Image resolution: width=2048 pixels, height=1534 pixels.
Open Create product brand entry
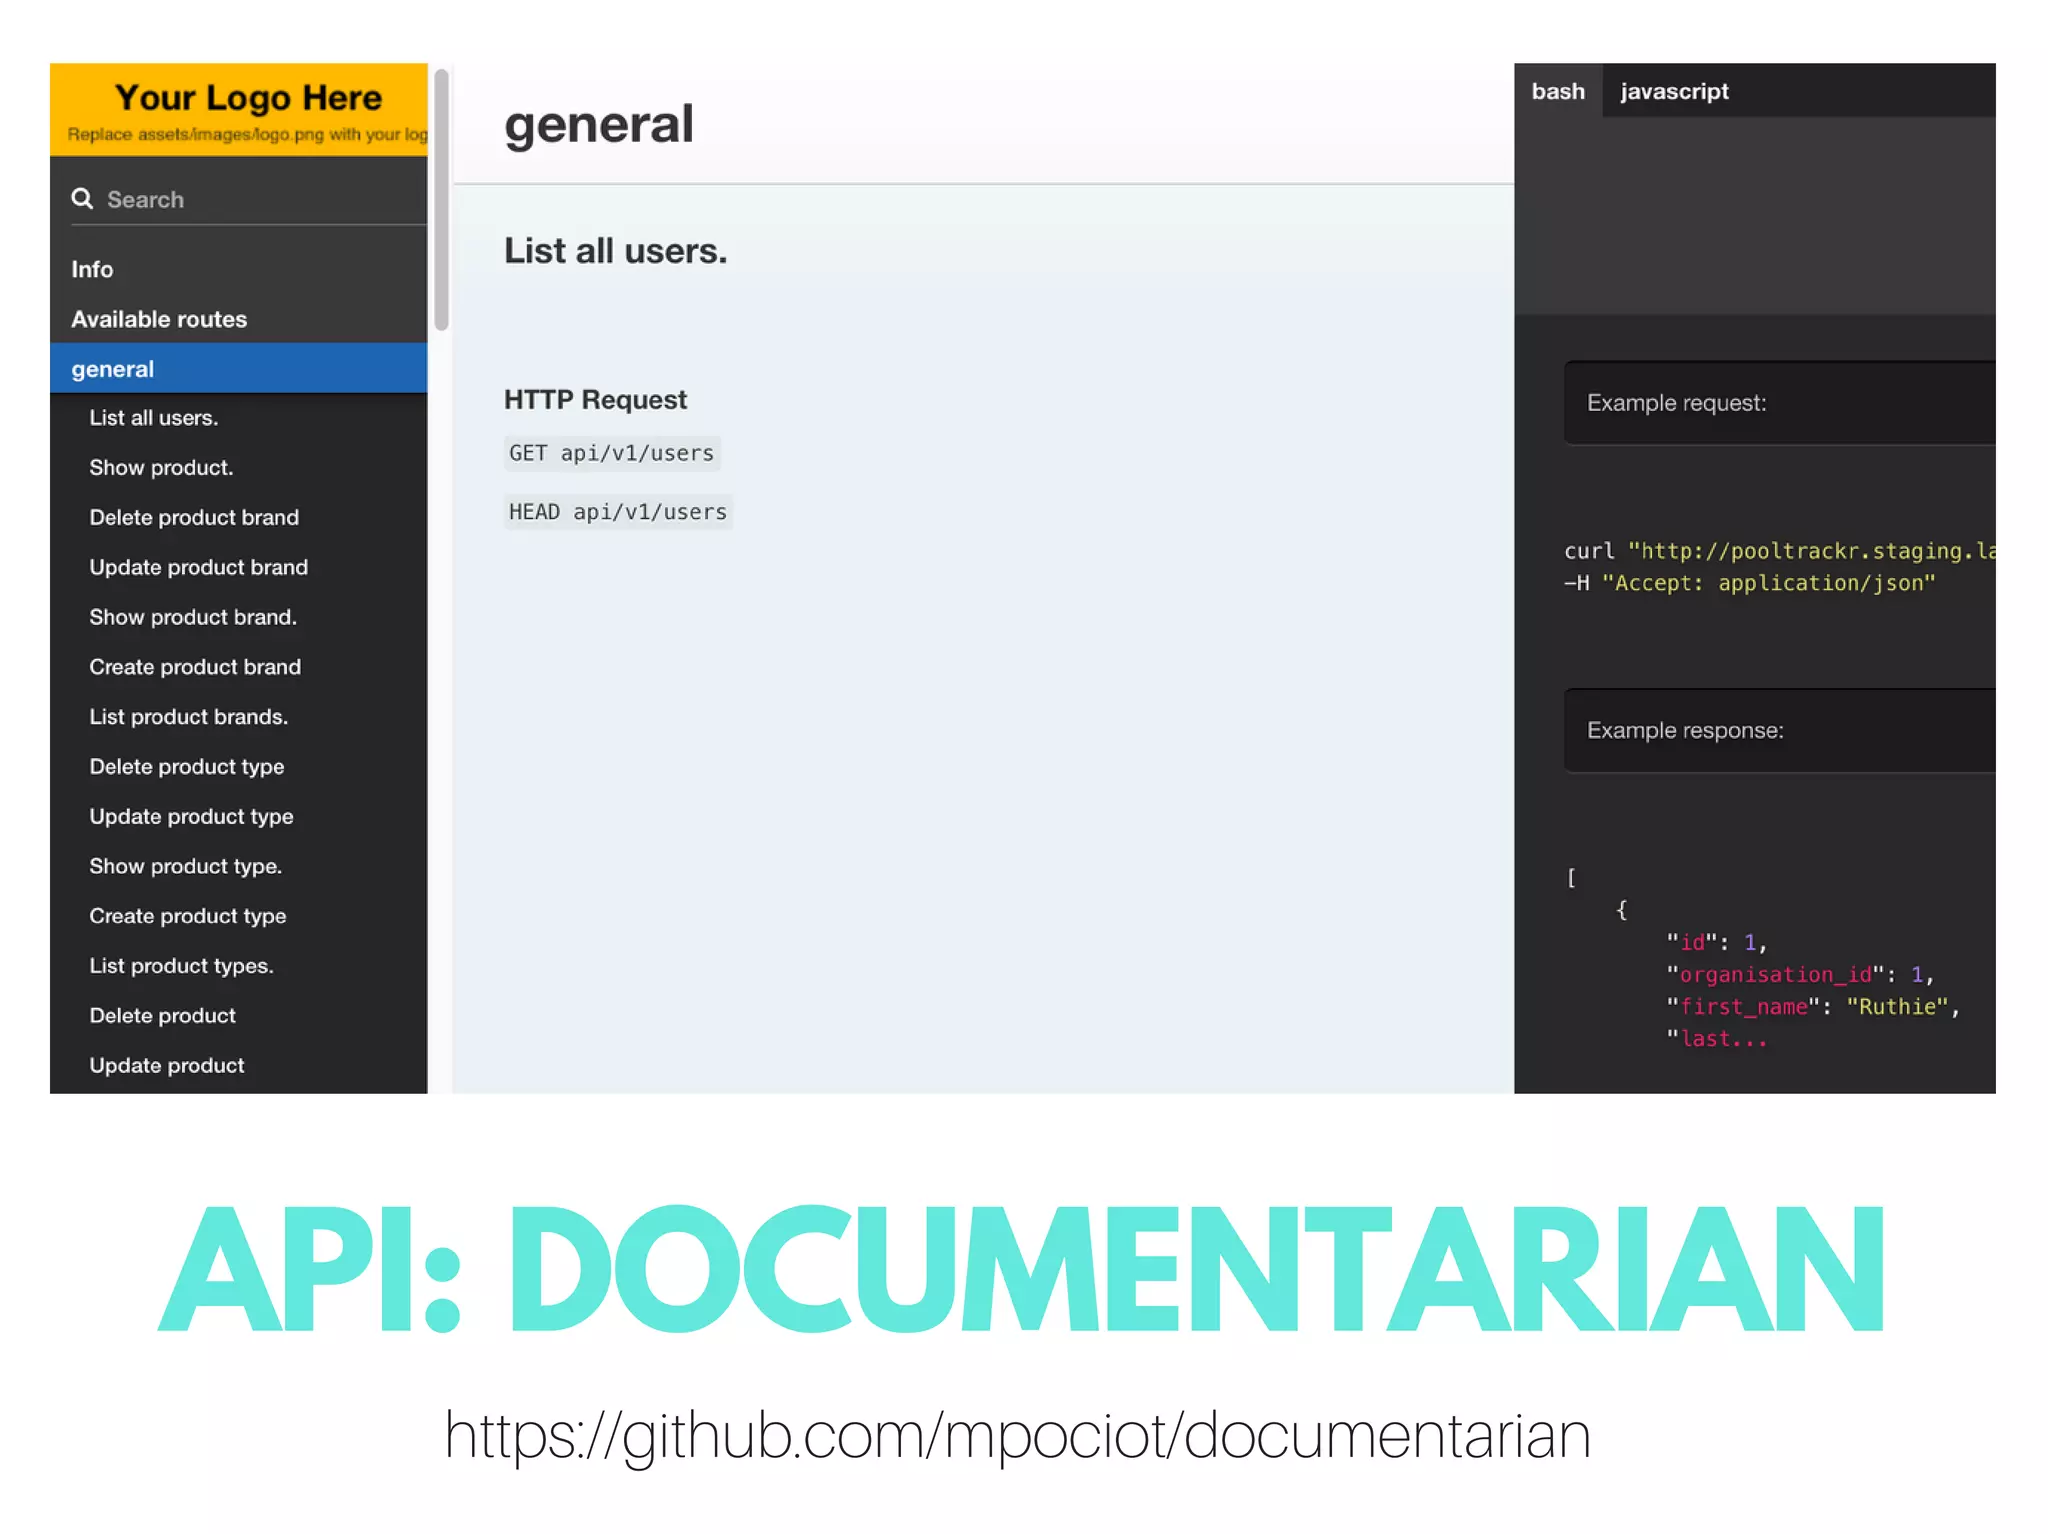tap(195, 667)
